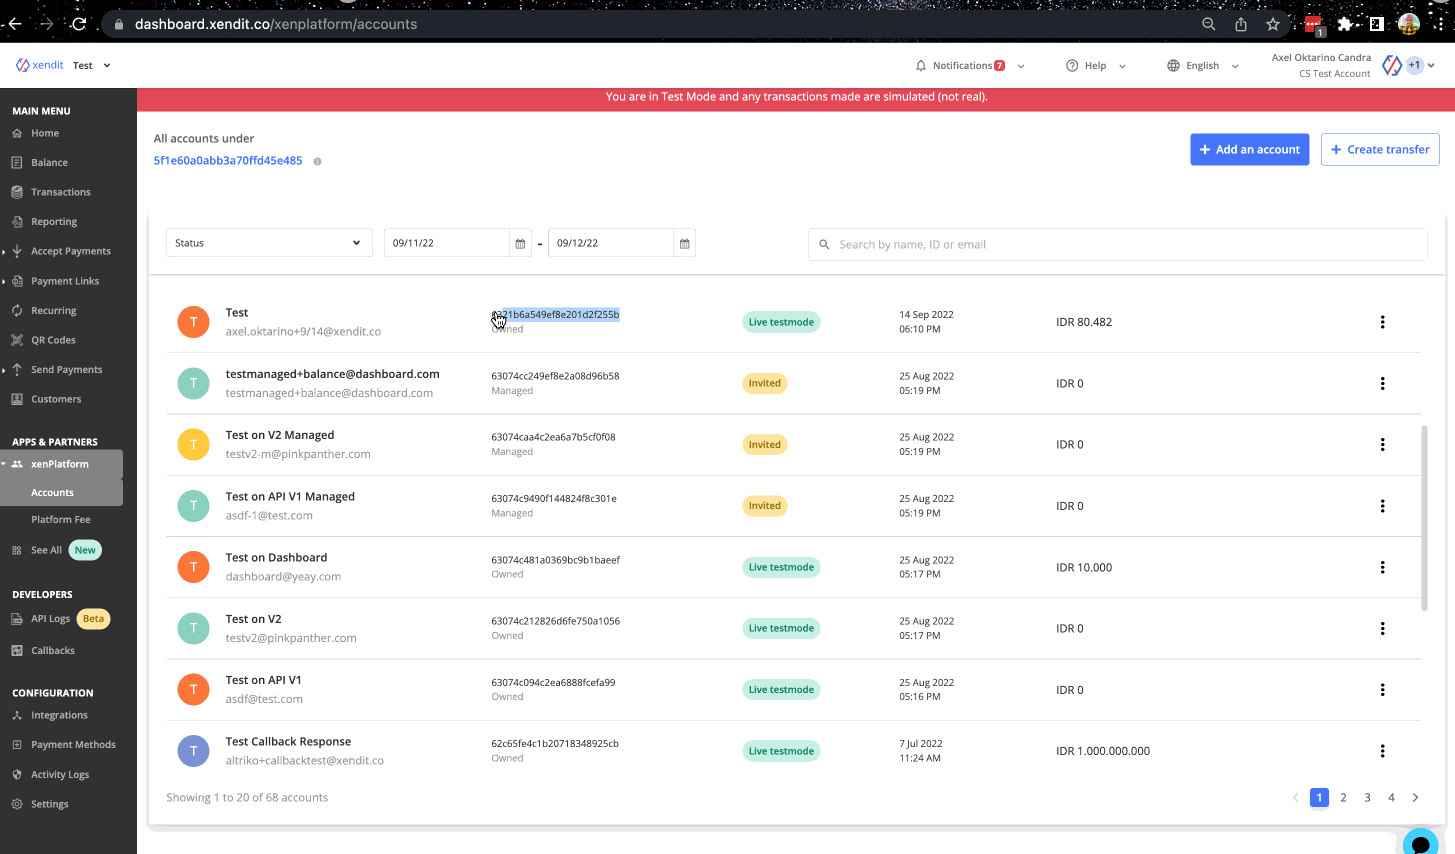Open See All apps menu item

tap(46, 550)
